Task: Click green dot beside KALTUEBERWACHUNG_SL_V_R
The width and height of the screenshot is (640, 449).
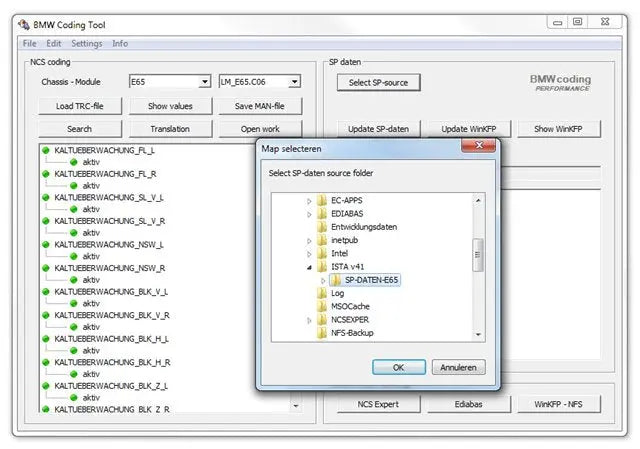Action: [46, 221]
